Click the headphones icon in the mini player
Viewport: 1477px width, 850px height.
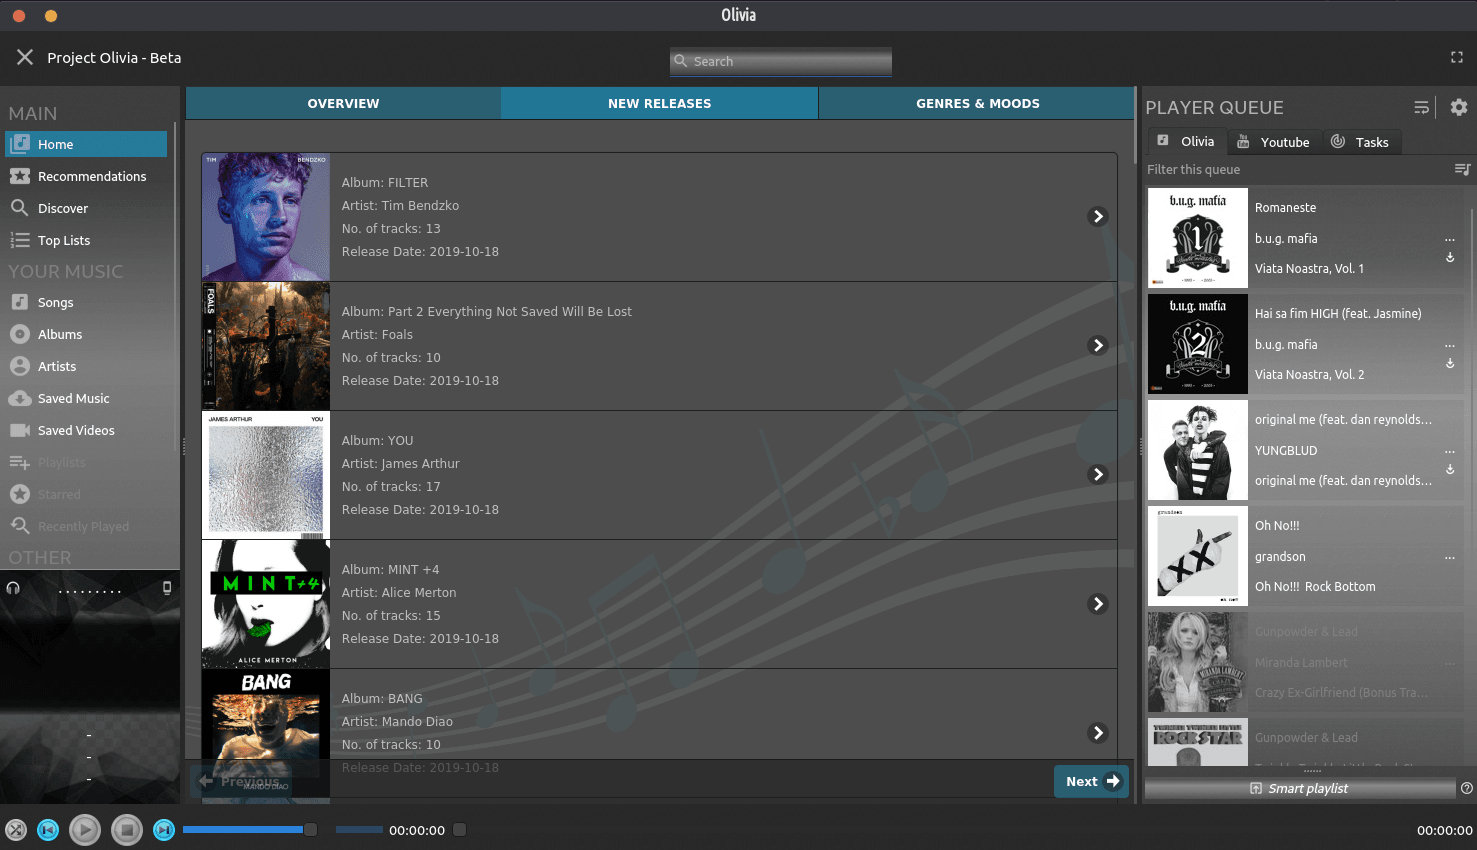click(x=13, y=588)
